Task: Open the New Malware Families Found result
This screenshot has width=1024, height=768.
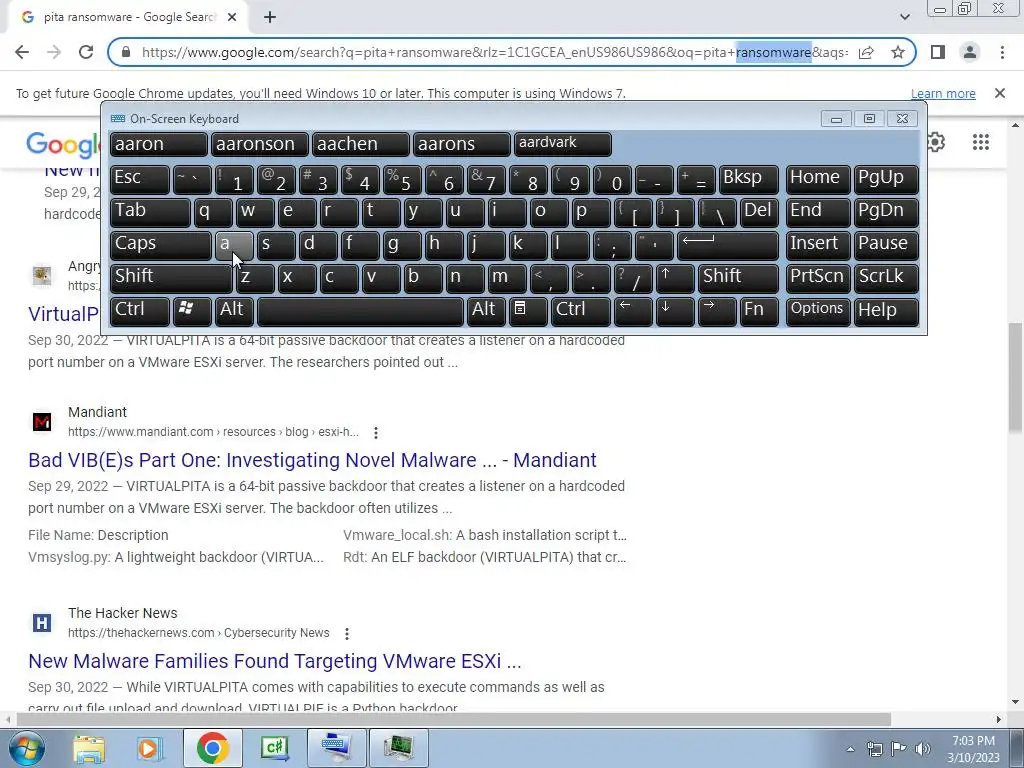Action: [x=275, y=662]
